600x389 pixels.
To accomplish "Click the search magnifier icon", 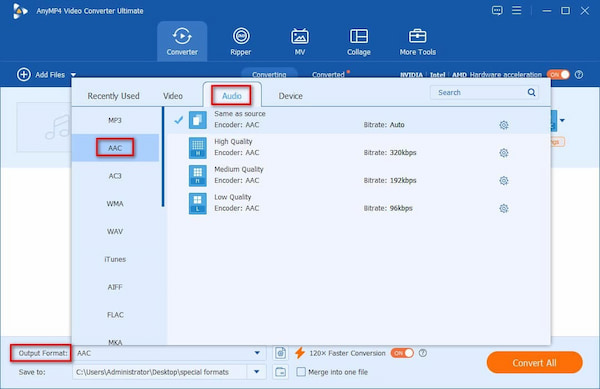I will coord(532,92).
